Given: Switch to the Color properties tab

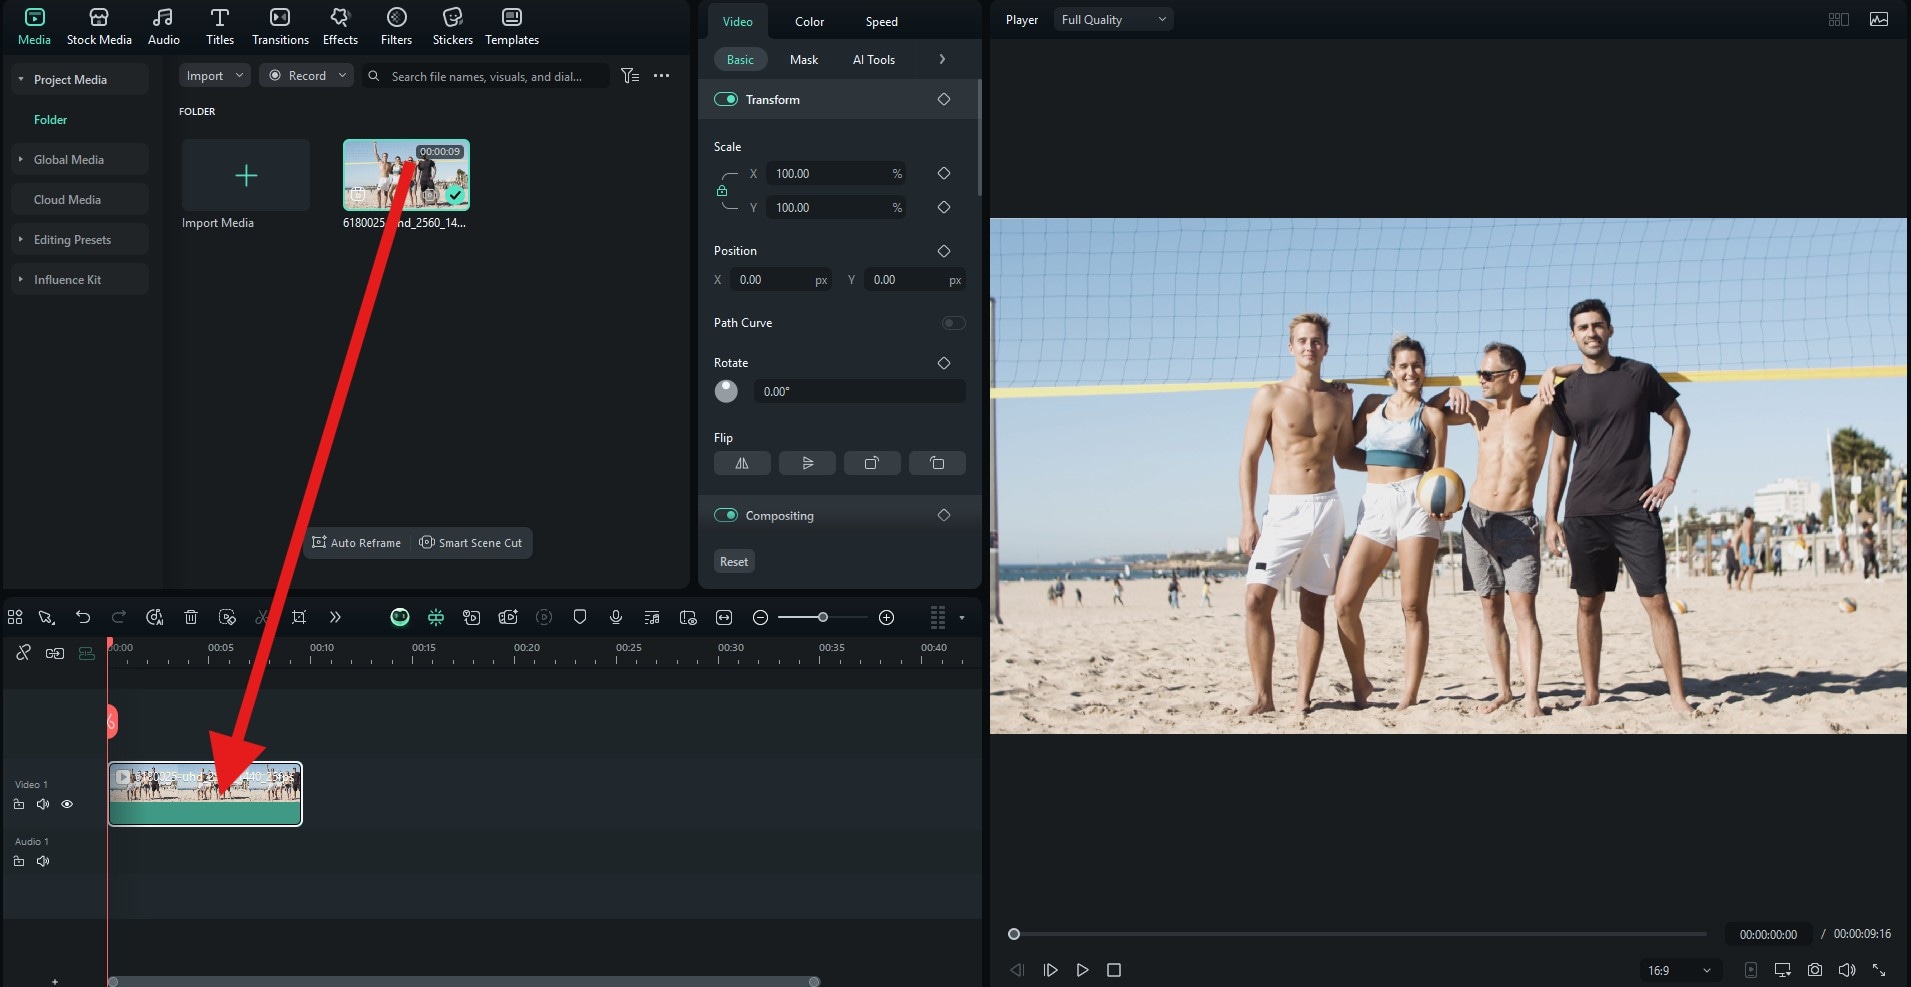Looking at the screenshot, I should (x=809, y=21).
